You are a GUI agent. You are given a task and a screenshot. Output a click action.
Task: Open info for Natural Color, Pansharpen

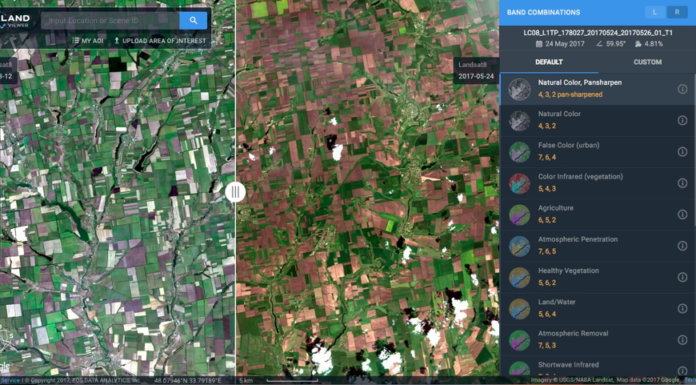click(682, 89)
